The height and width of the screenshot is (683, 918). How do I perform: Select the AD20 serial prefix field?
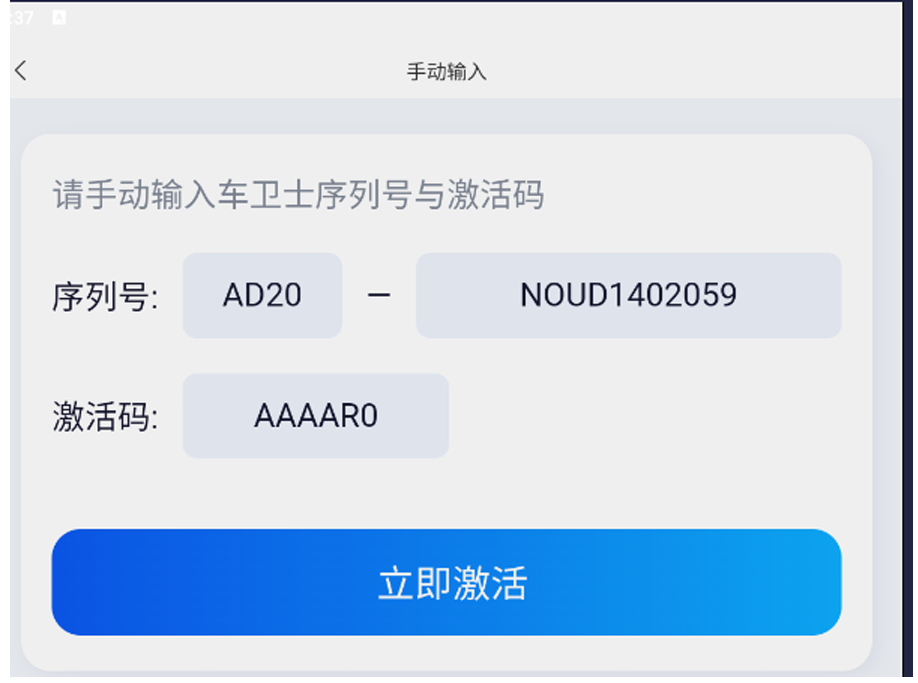262,295
